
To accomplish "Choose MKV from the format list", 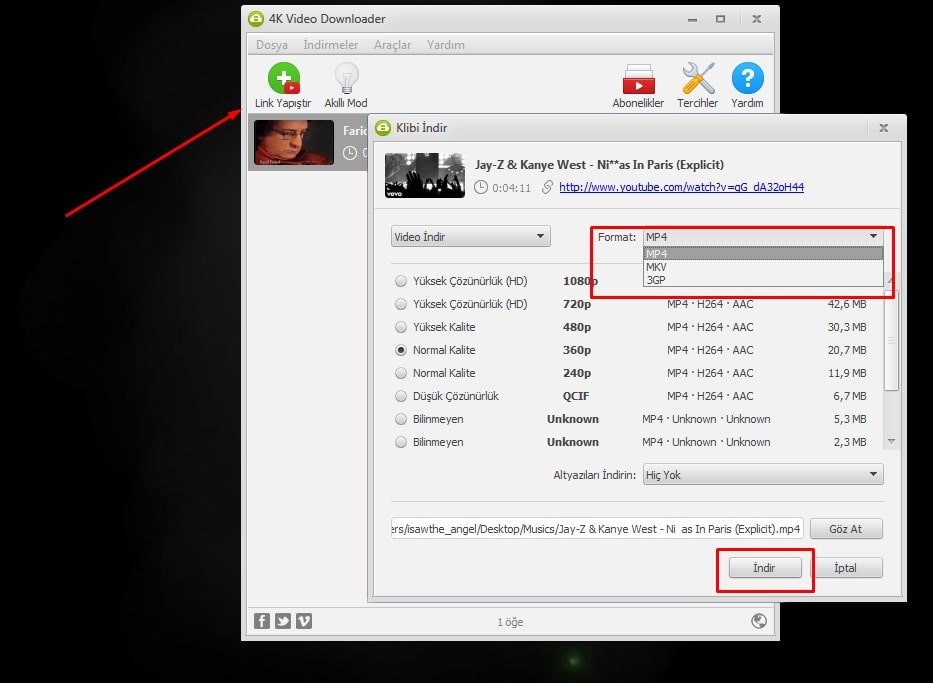I will [x=763, y=267].
